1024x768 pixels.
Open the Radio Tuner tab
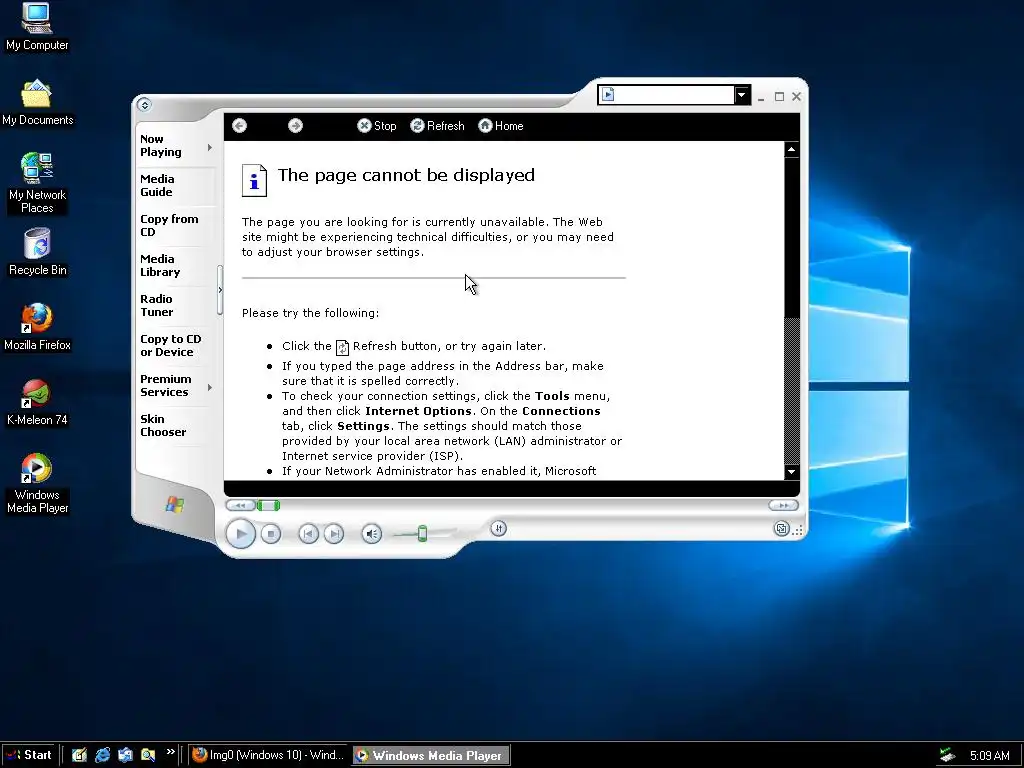coord(157,306)
